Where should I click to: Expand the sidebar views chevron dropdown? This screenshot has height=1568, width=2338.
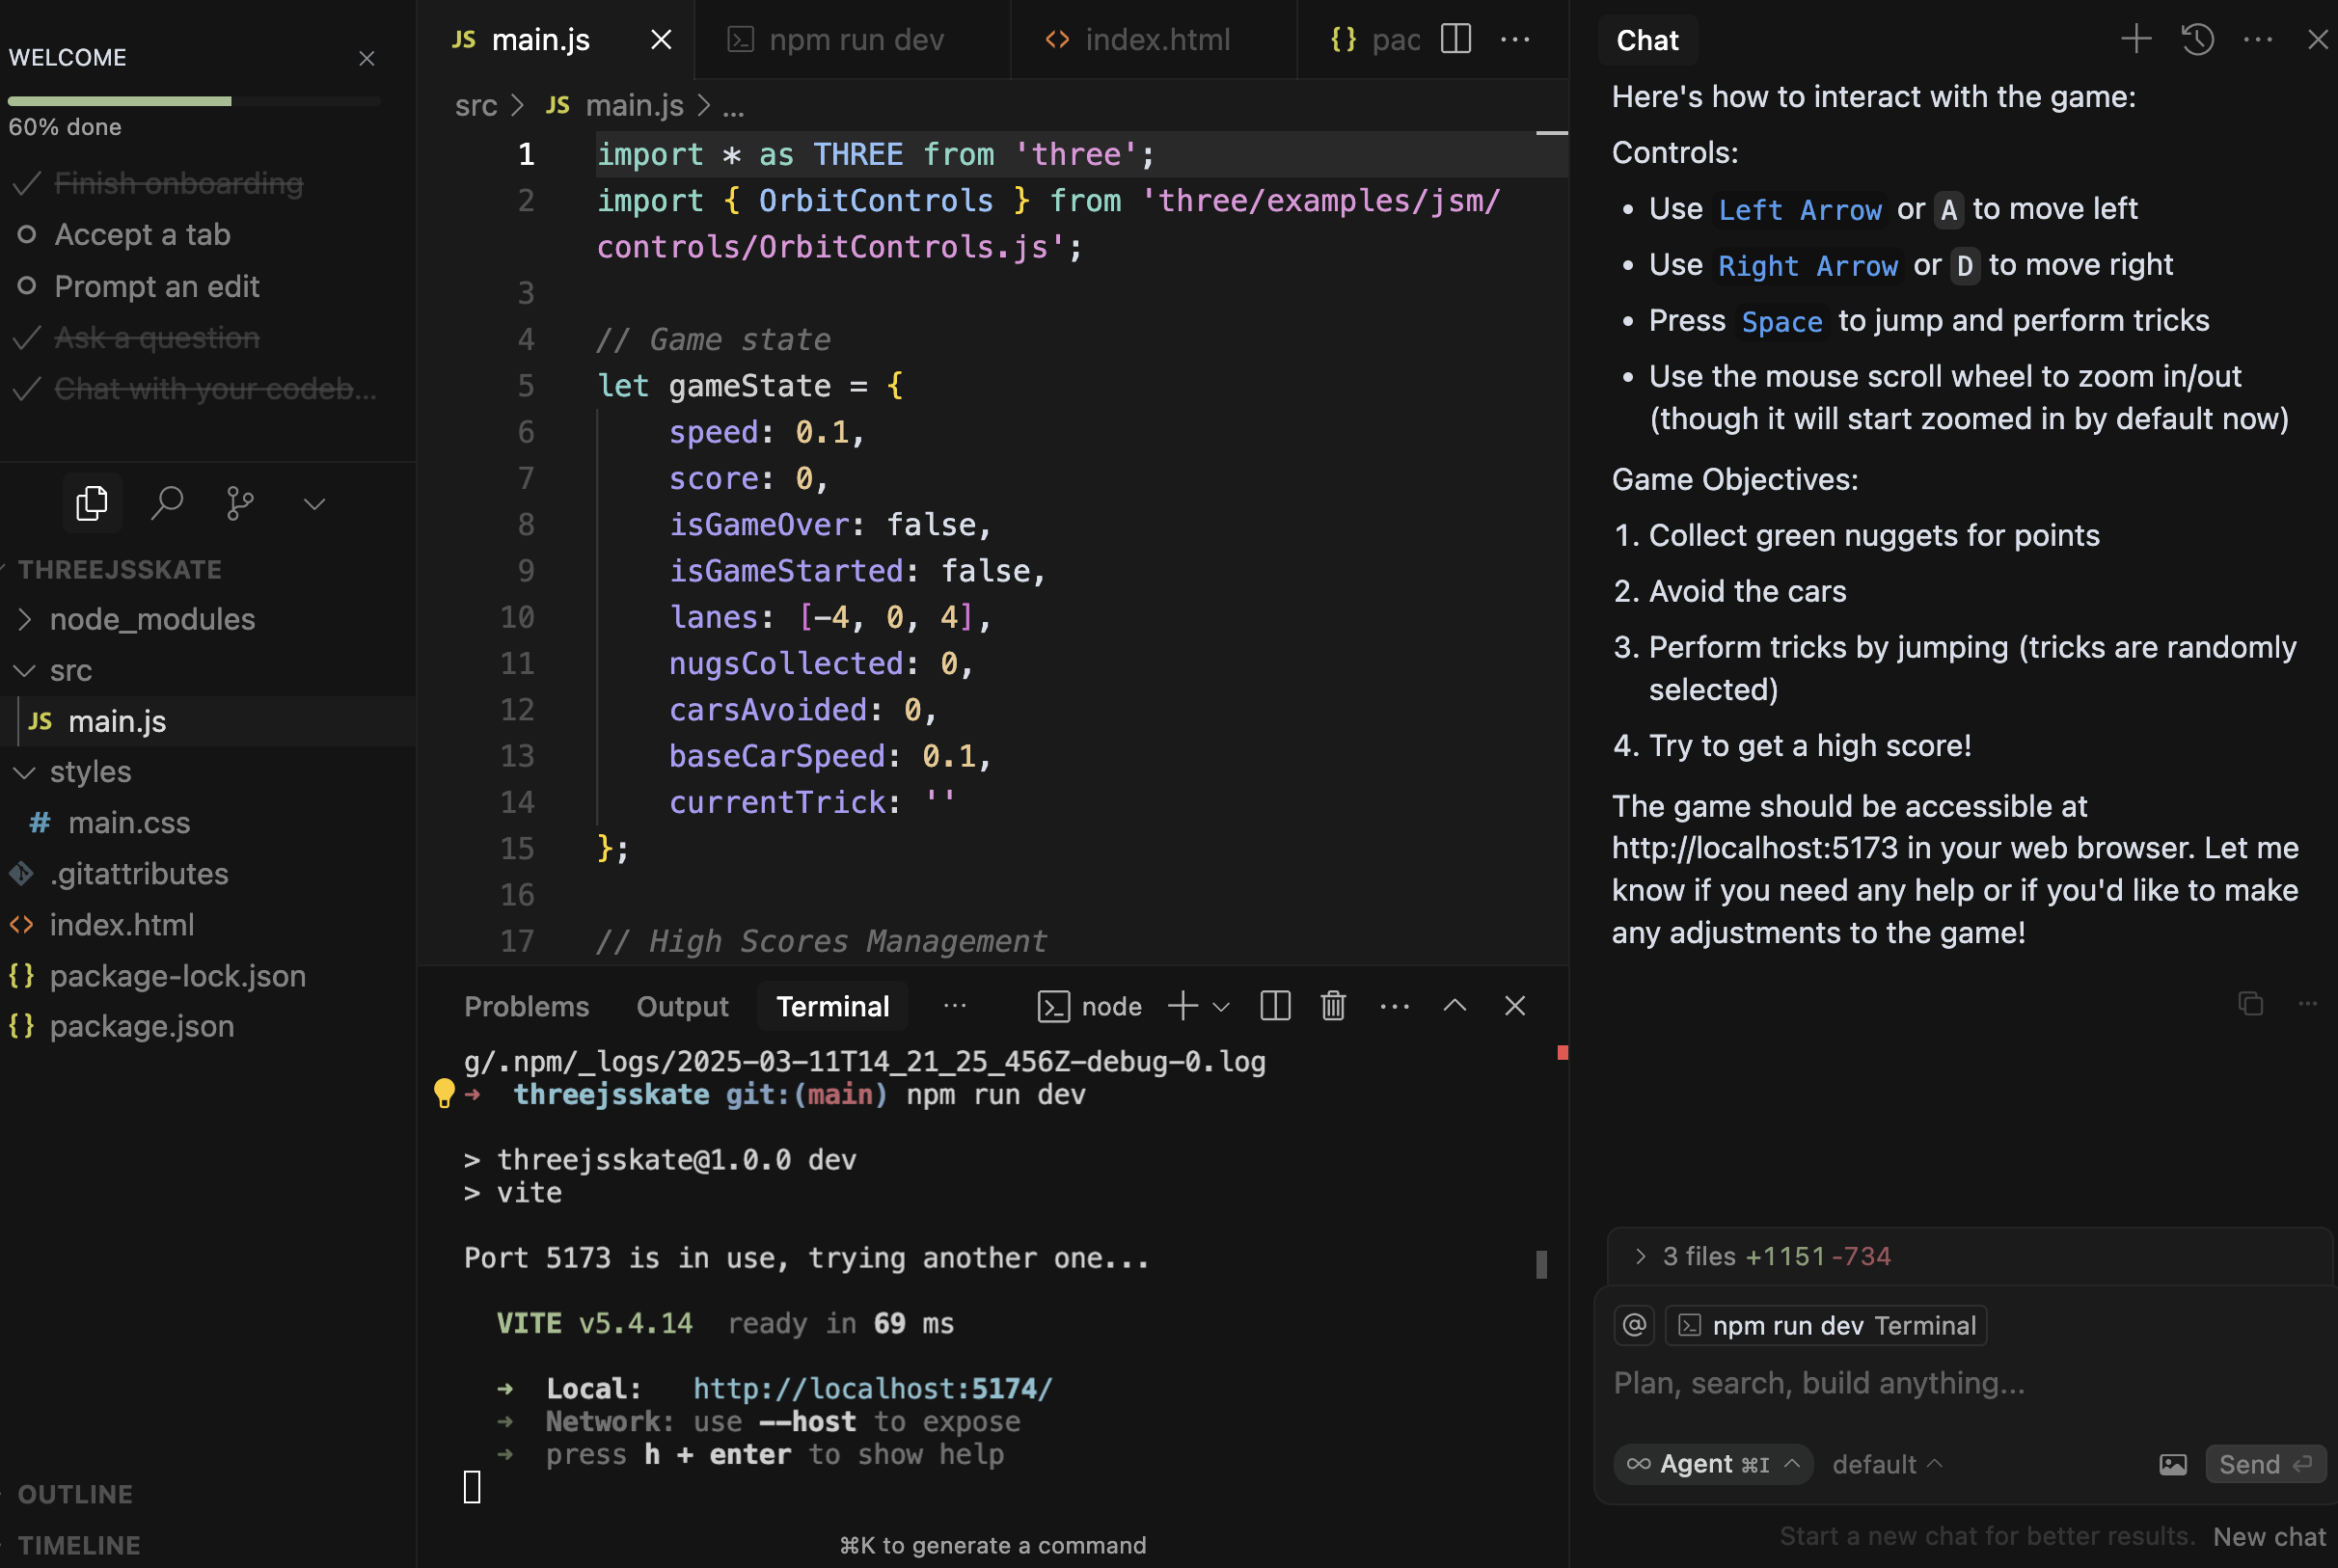314,504
